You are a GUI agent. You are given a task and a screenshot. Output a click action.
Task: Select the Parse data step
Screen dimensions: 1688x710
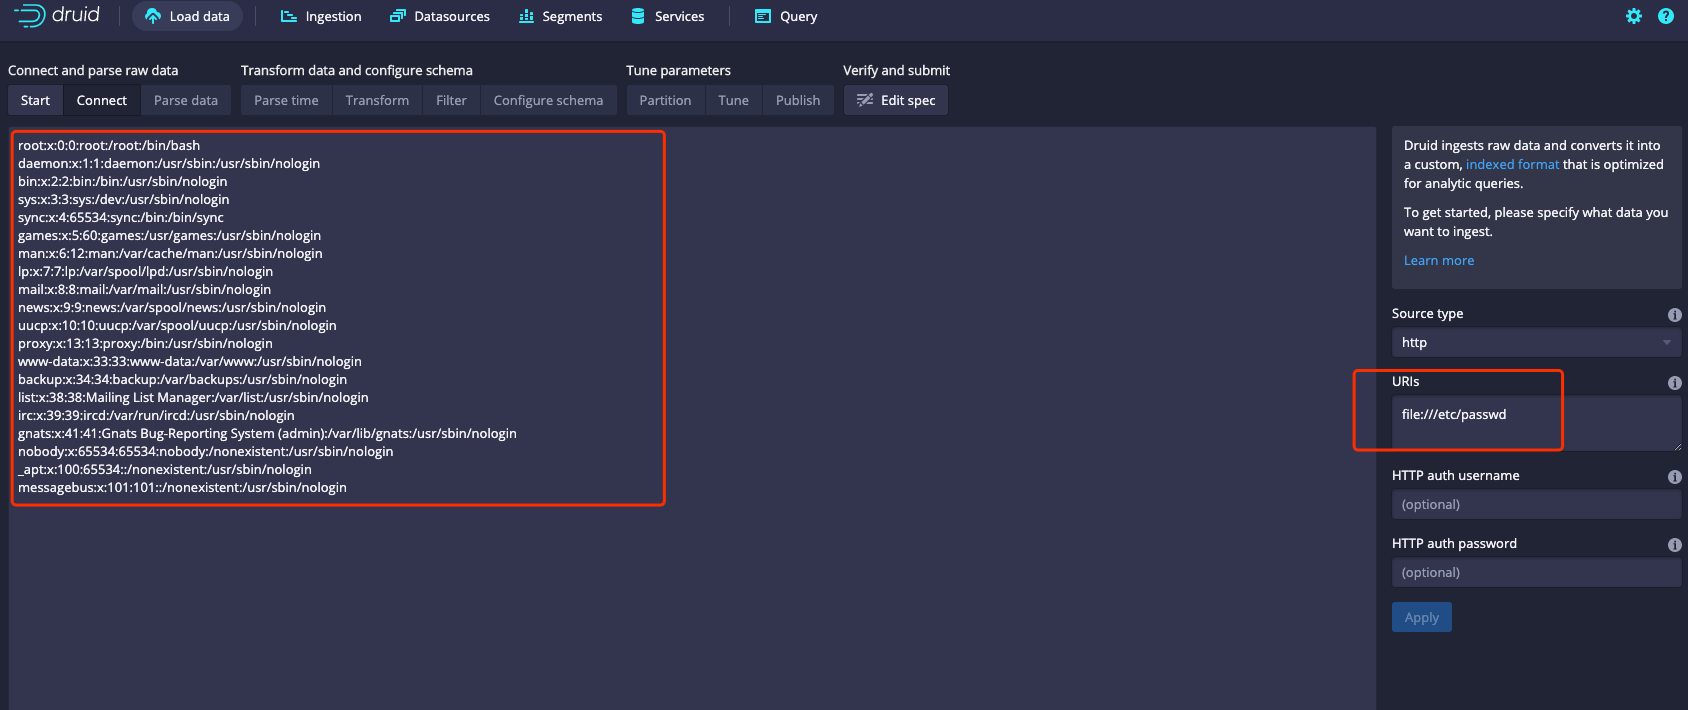pos(186,100)
